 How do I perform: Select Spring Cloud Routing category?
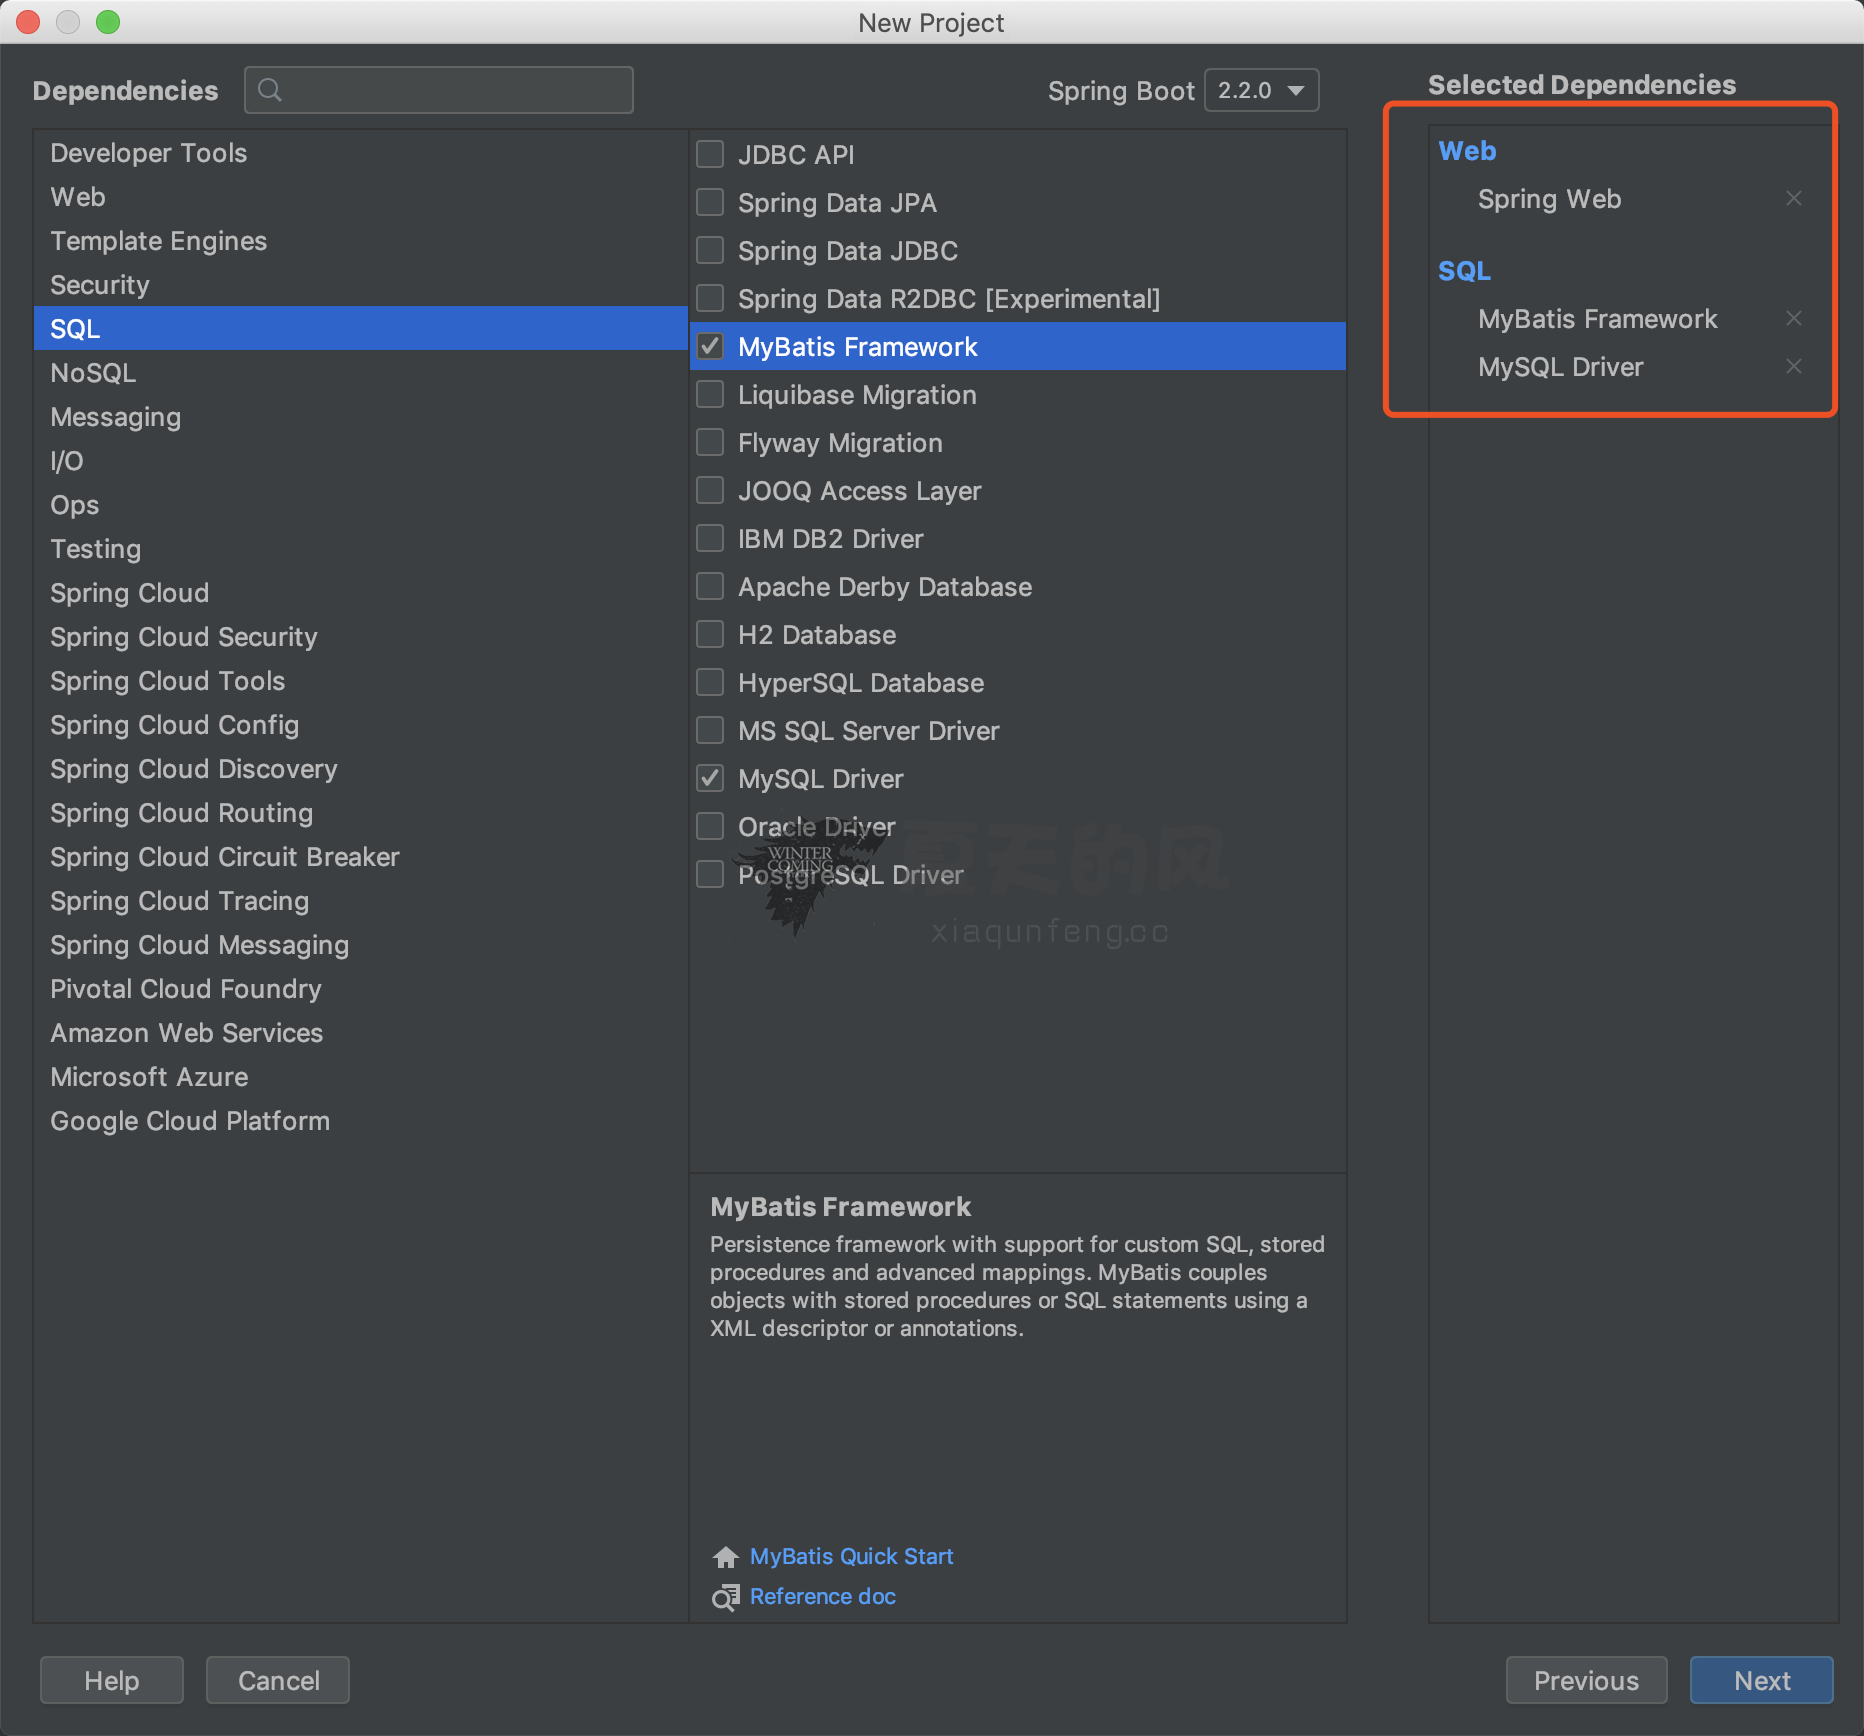[x=360, y=813]
